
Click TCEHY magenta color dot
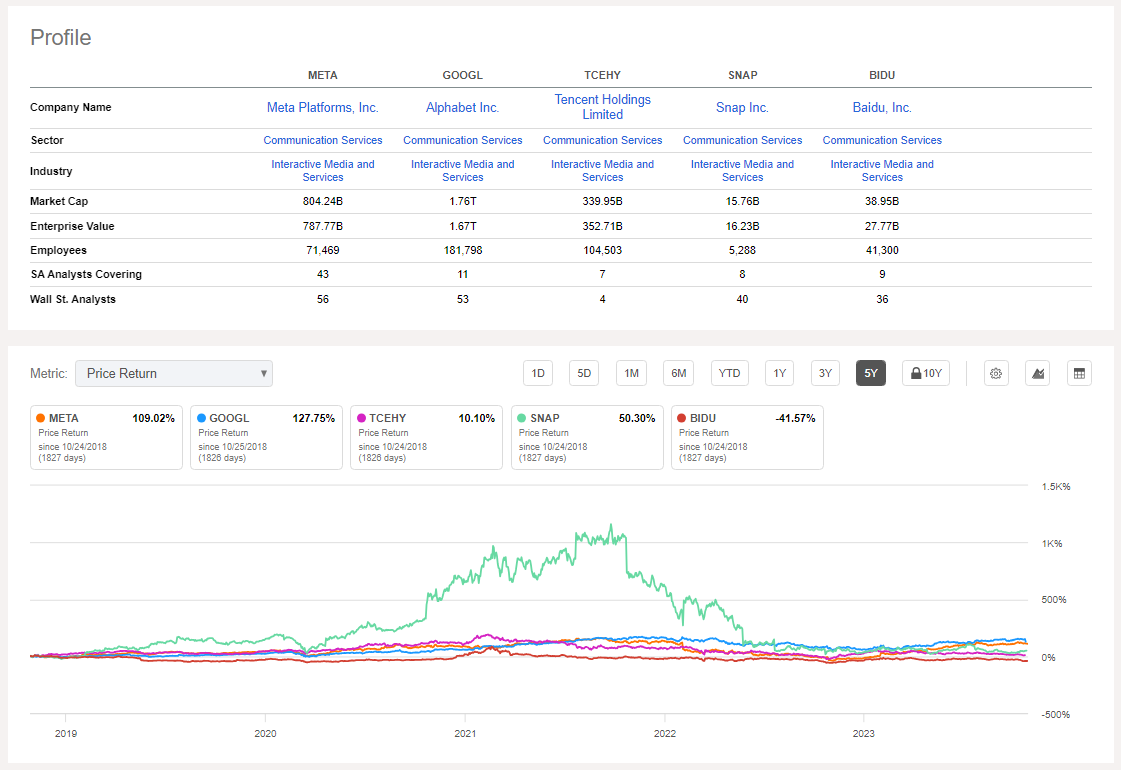click(x=361, y=418)
